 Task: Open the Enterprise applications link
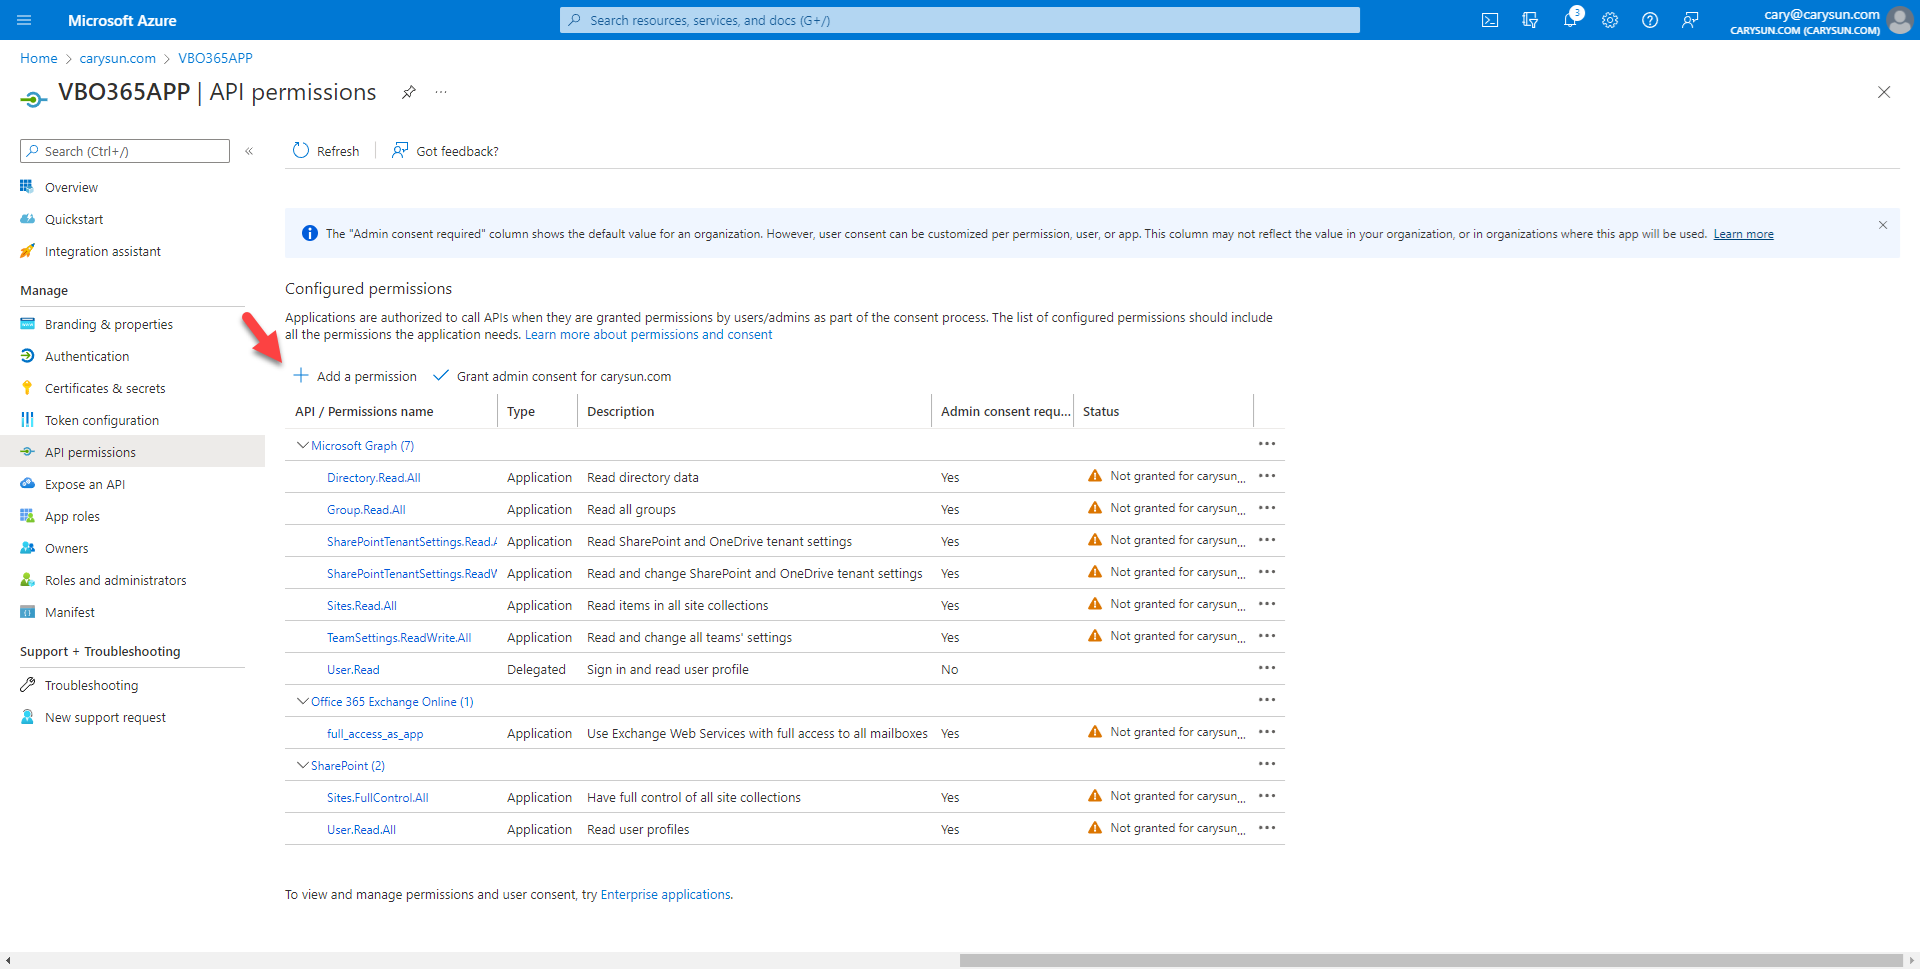point(665,895)
